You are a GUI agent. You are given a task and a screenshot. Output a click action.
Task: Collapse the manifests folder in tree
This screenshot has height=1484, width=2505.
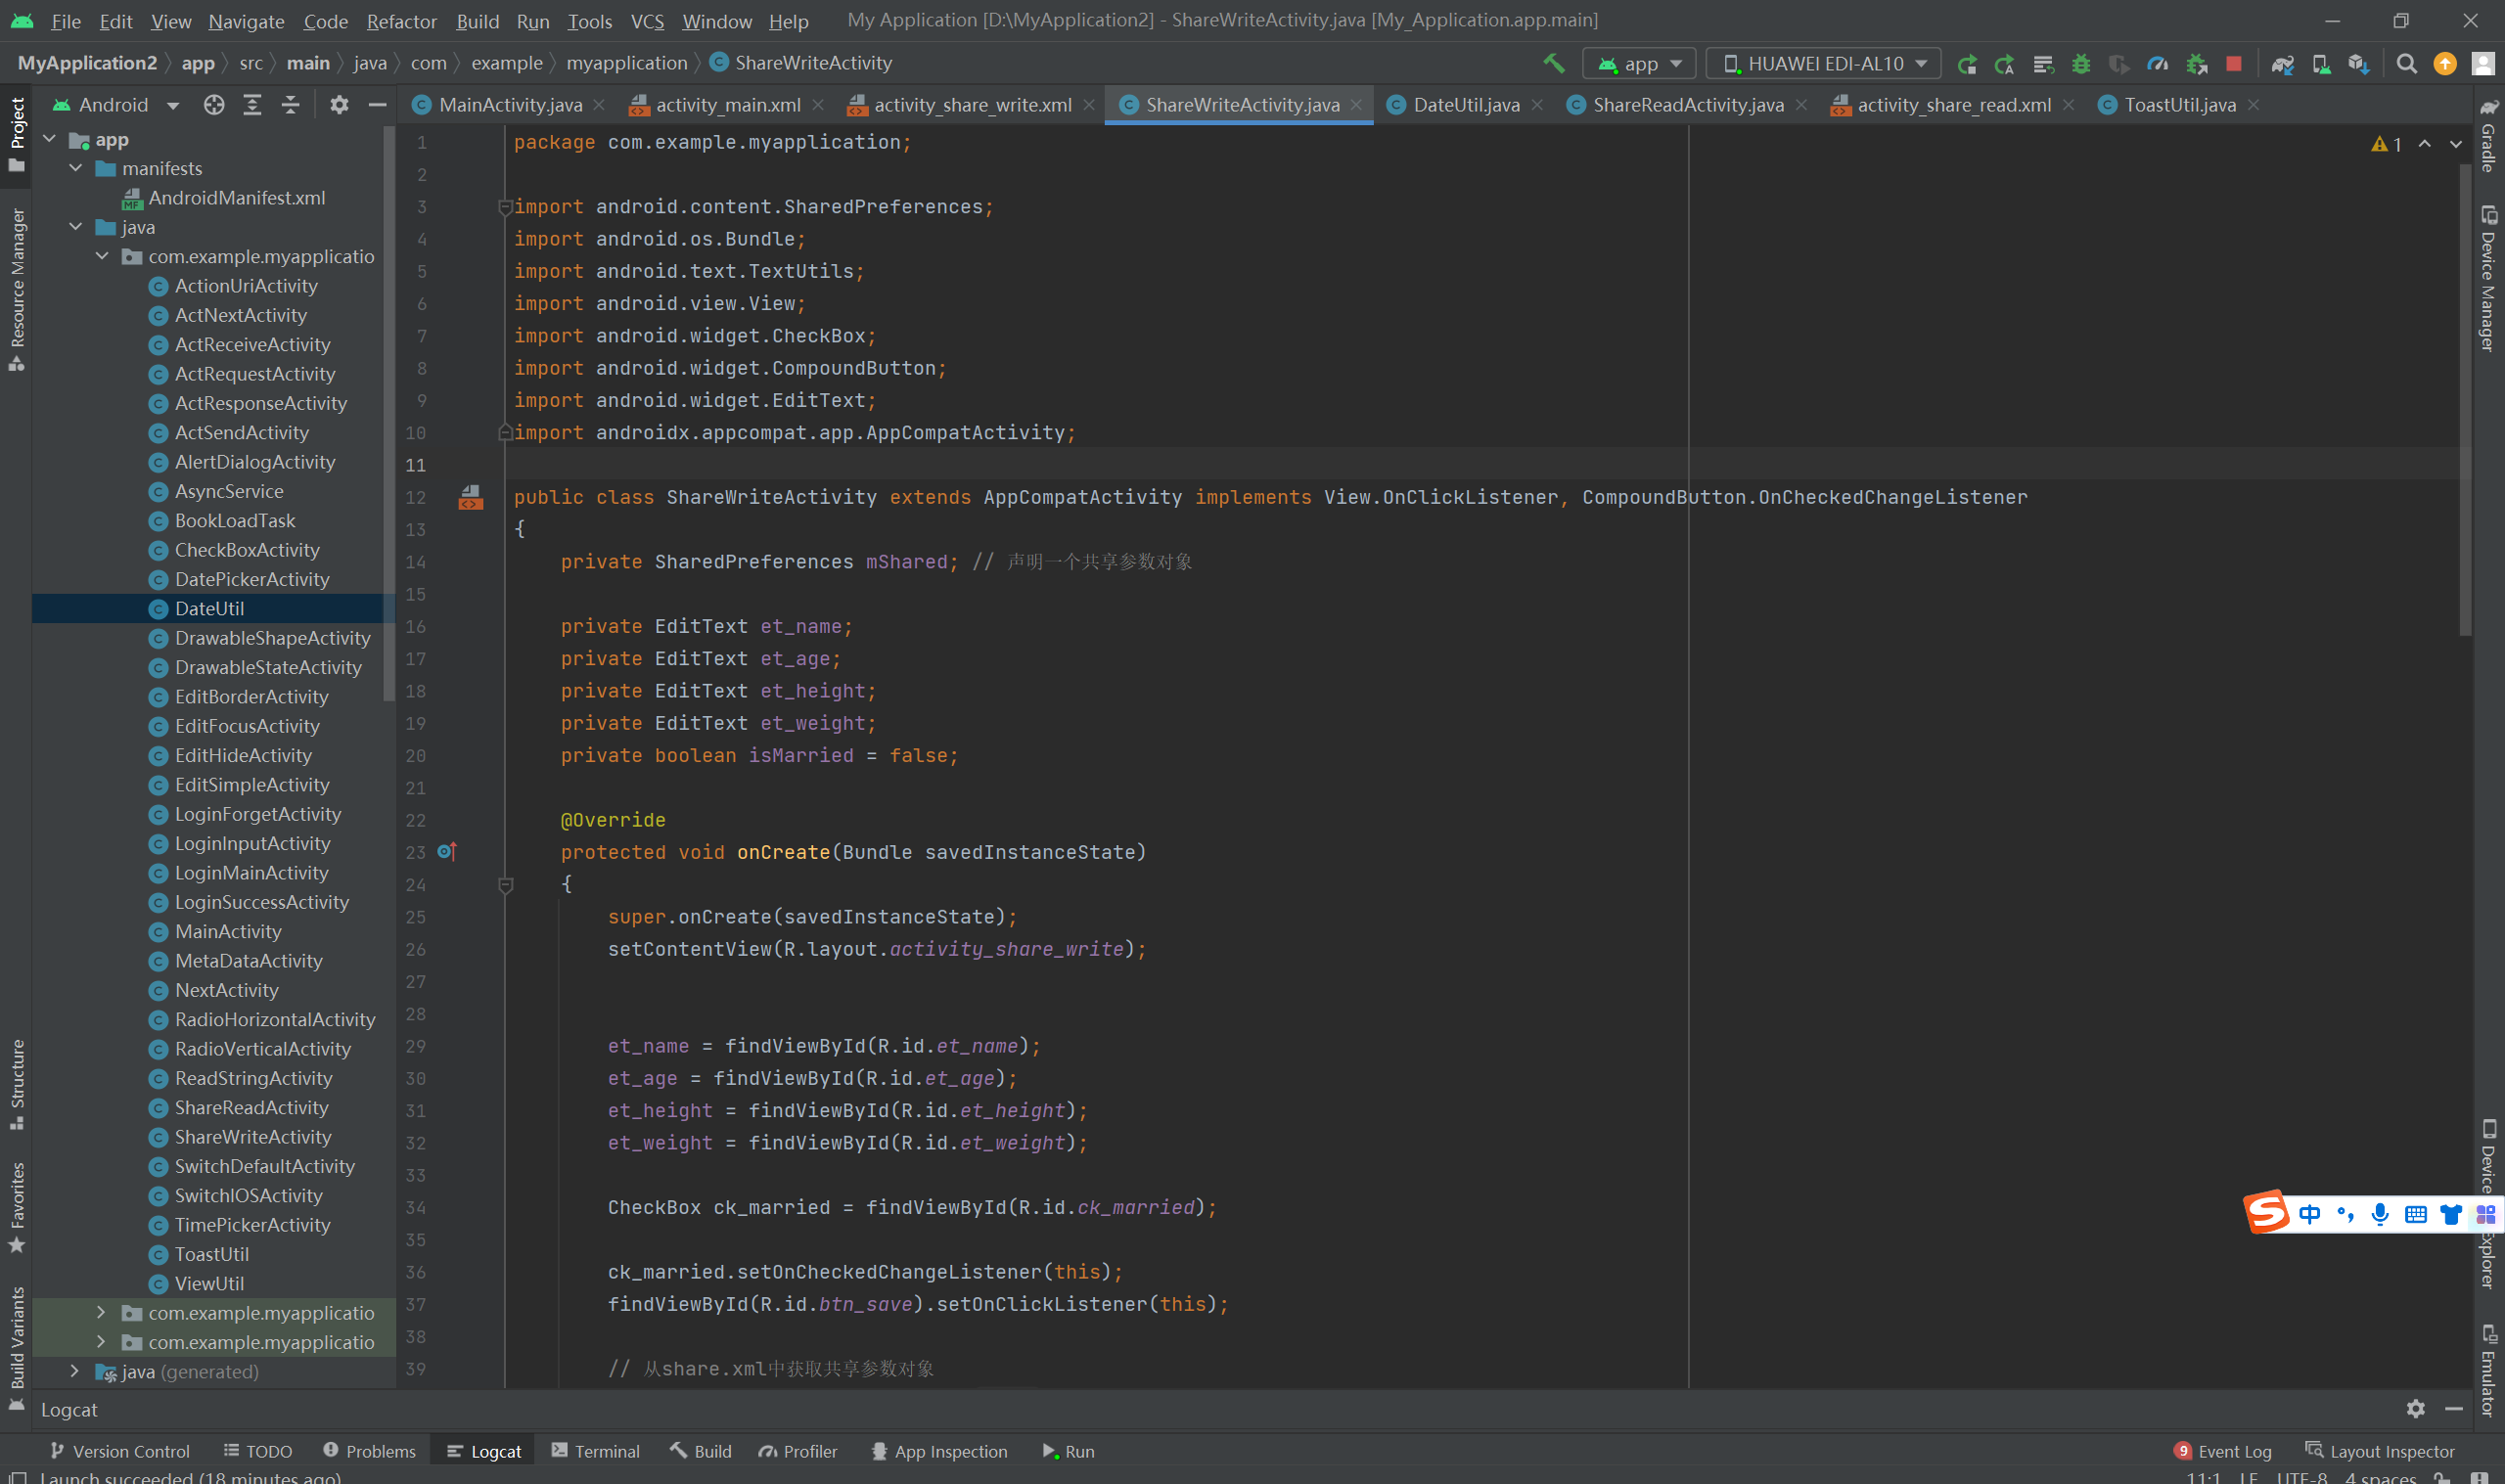click(x=76, y=168)
